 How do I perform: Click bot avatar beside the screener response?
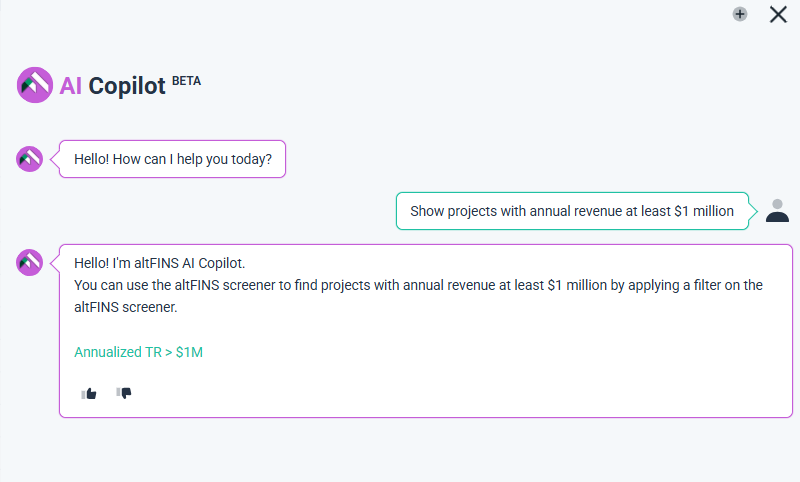[x=30, y=262]
